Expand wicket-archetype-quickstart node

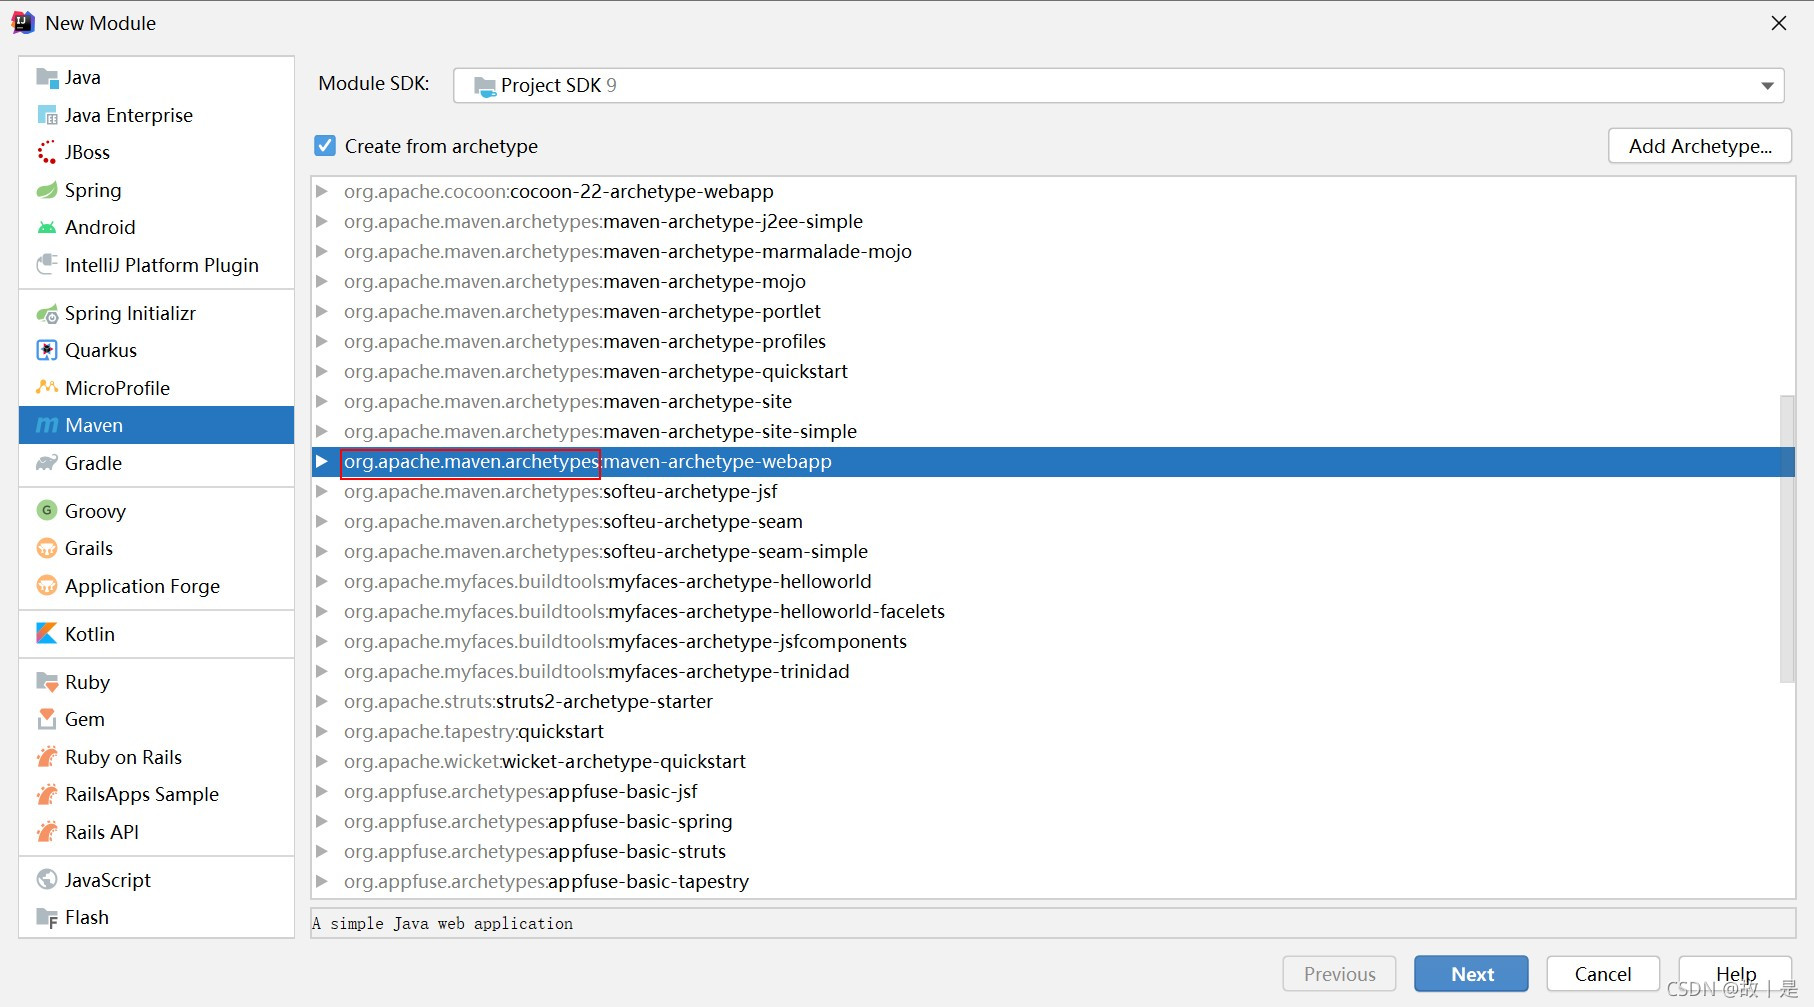(x=322, y=761)
